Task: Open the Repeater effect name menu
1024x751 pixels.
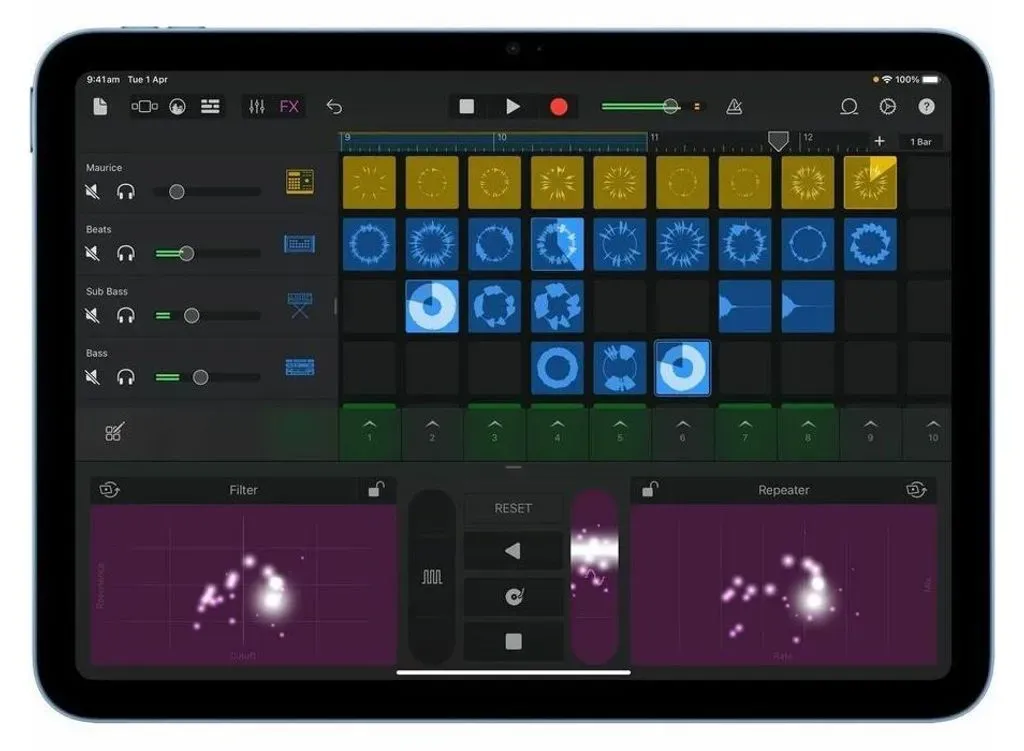Action: click(x=783, y=490)
